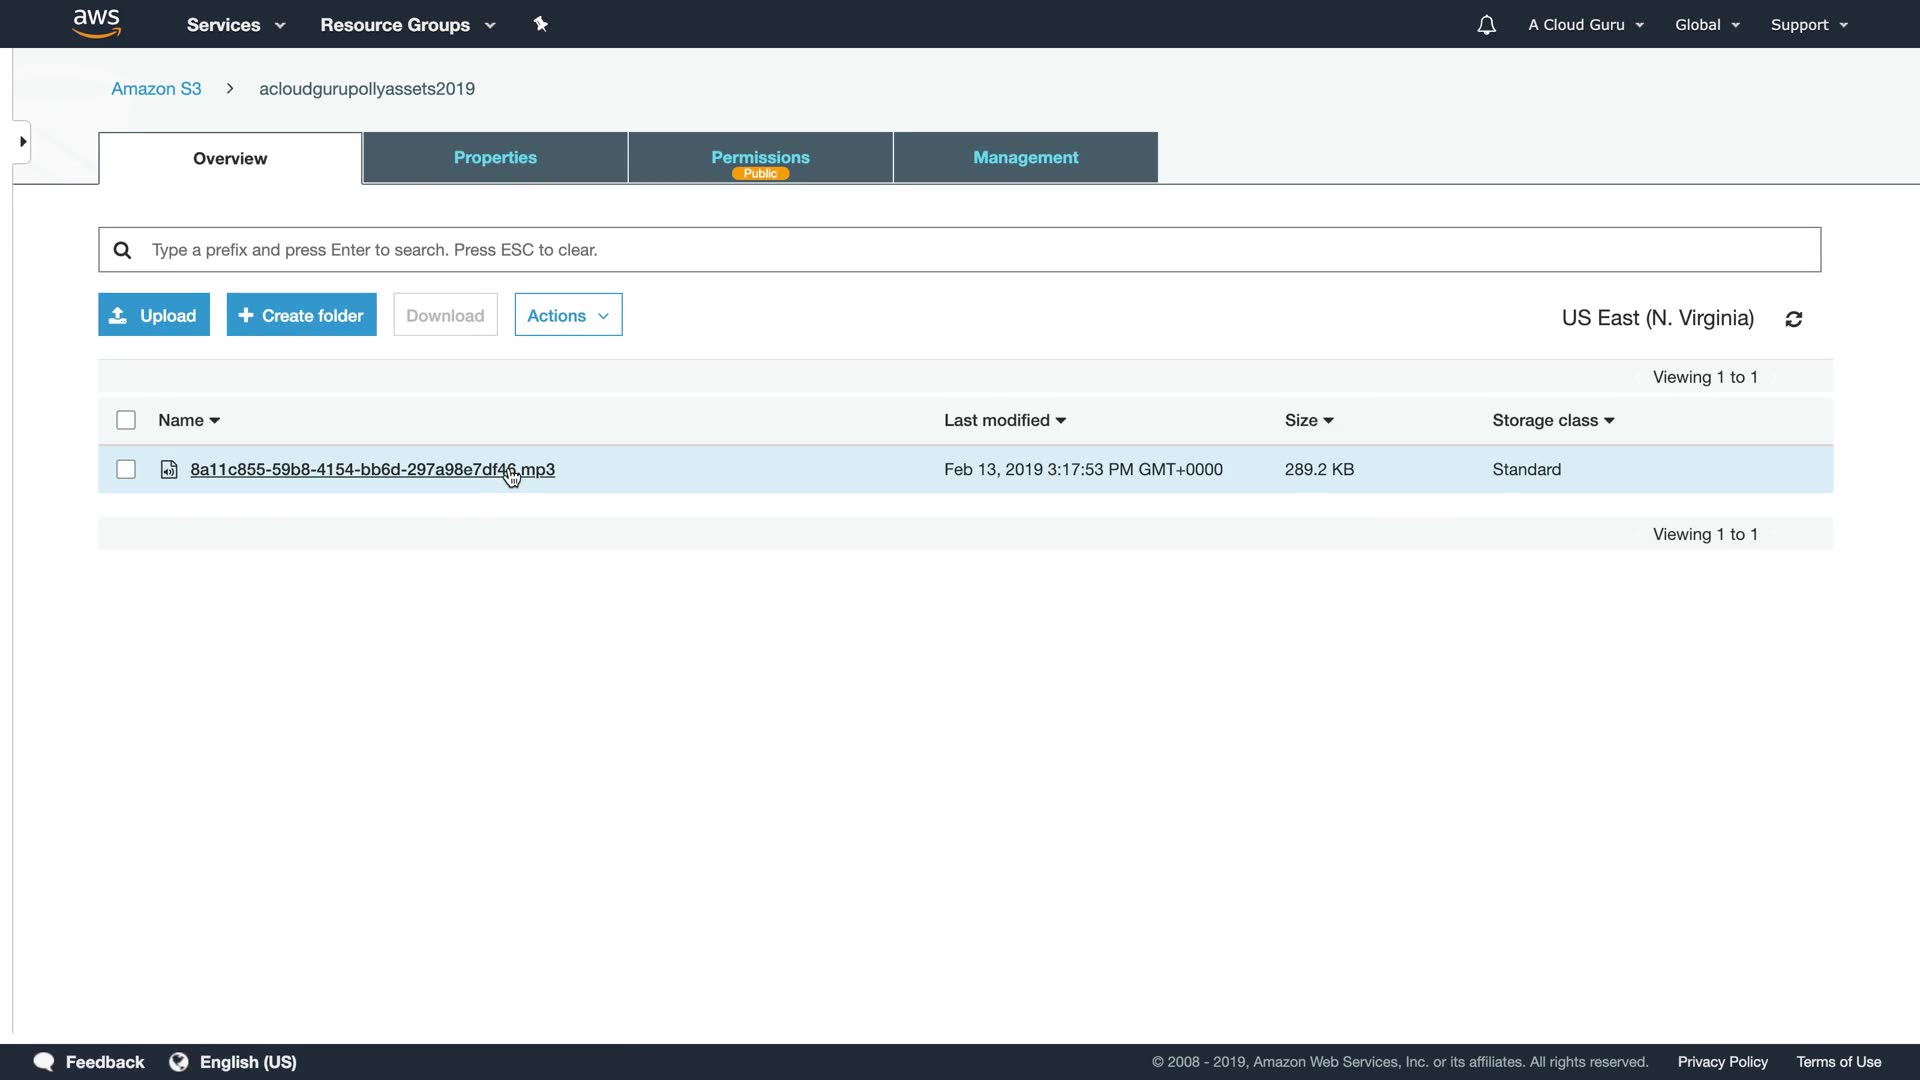Open the Permissions tab
Viewport: 1920px width, 1080px height.
pyautogui.click(x=760, y=158)
